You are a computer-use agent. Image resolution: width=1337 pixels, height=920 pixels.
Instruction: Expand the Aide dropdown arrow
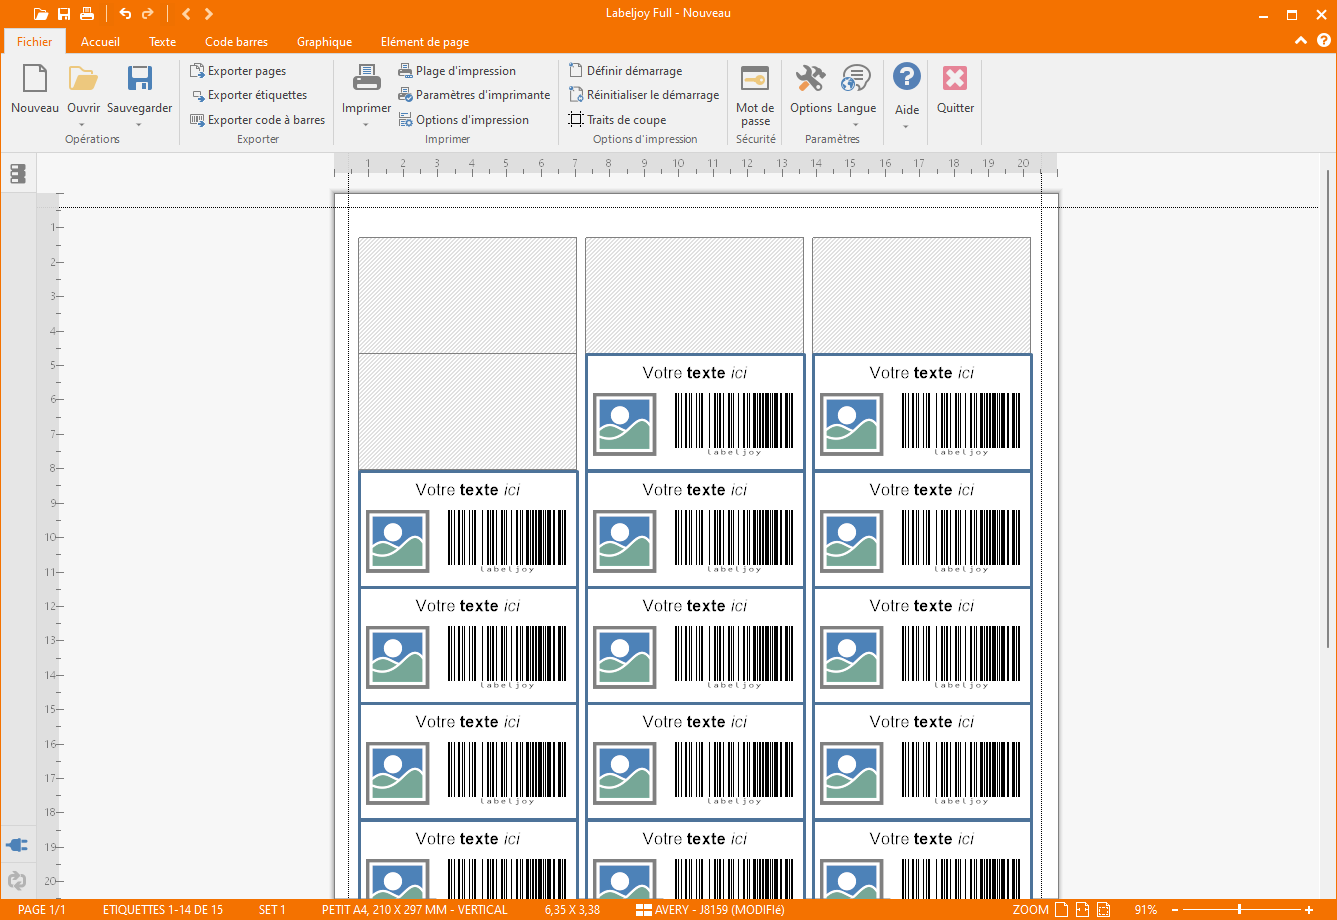pos(907,126)
